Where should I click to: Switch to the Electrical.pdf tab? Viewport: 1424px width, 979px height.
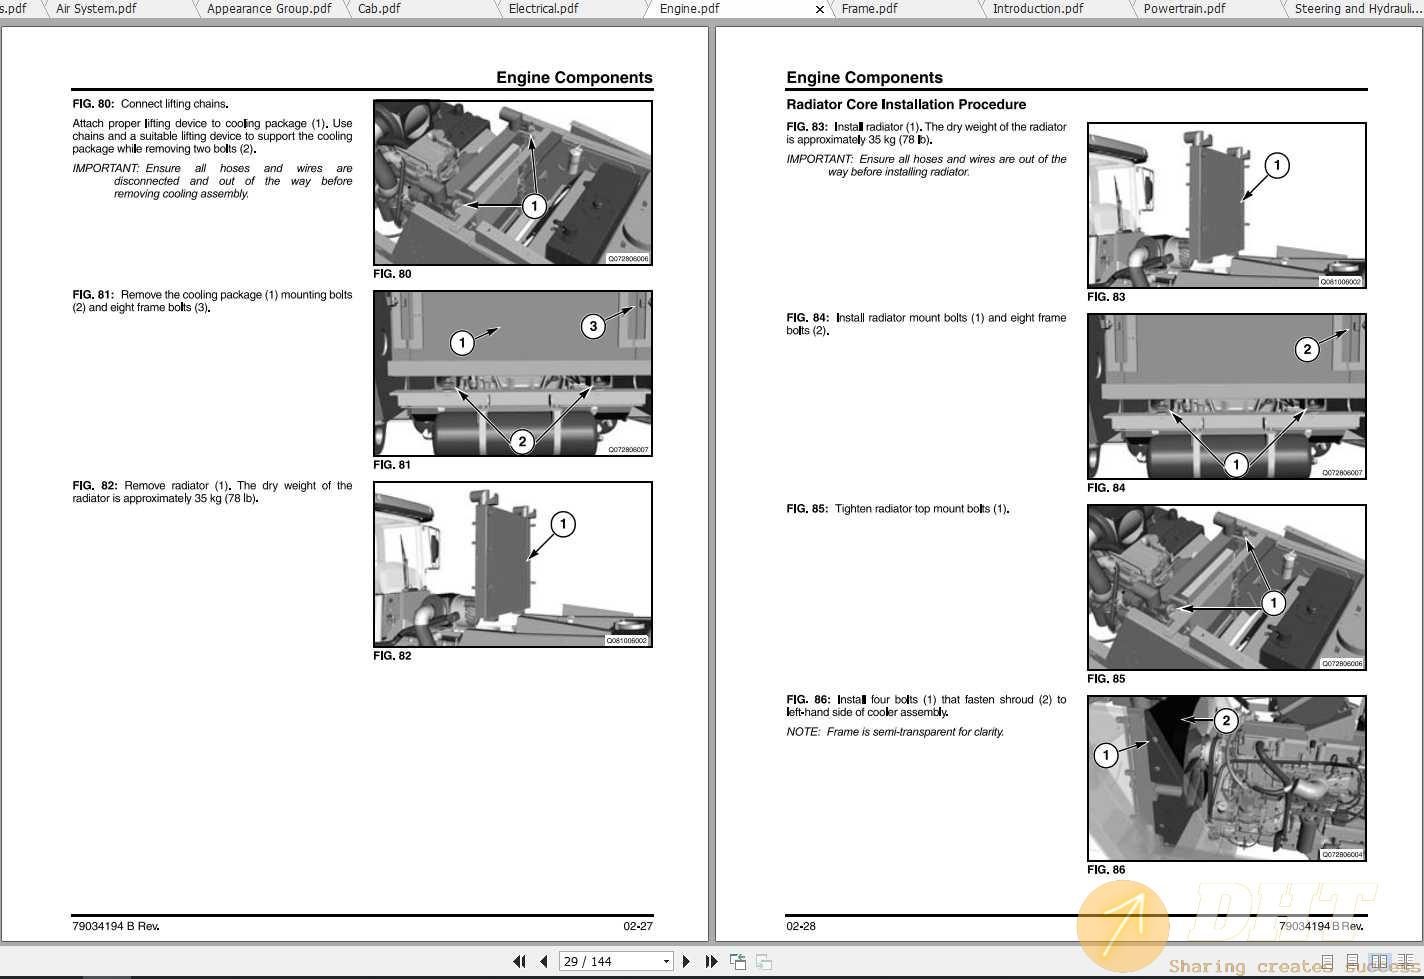click(543, 9)
